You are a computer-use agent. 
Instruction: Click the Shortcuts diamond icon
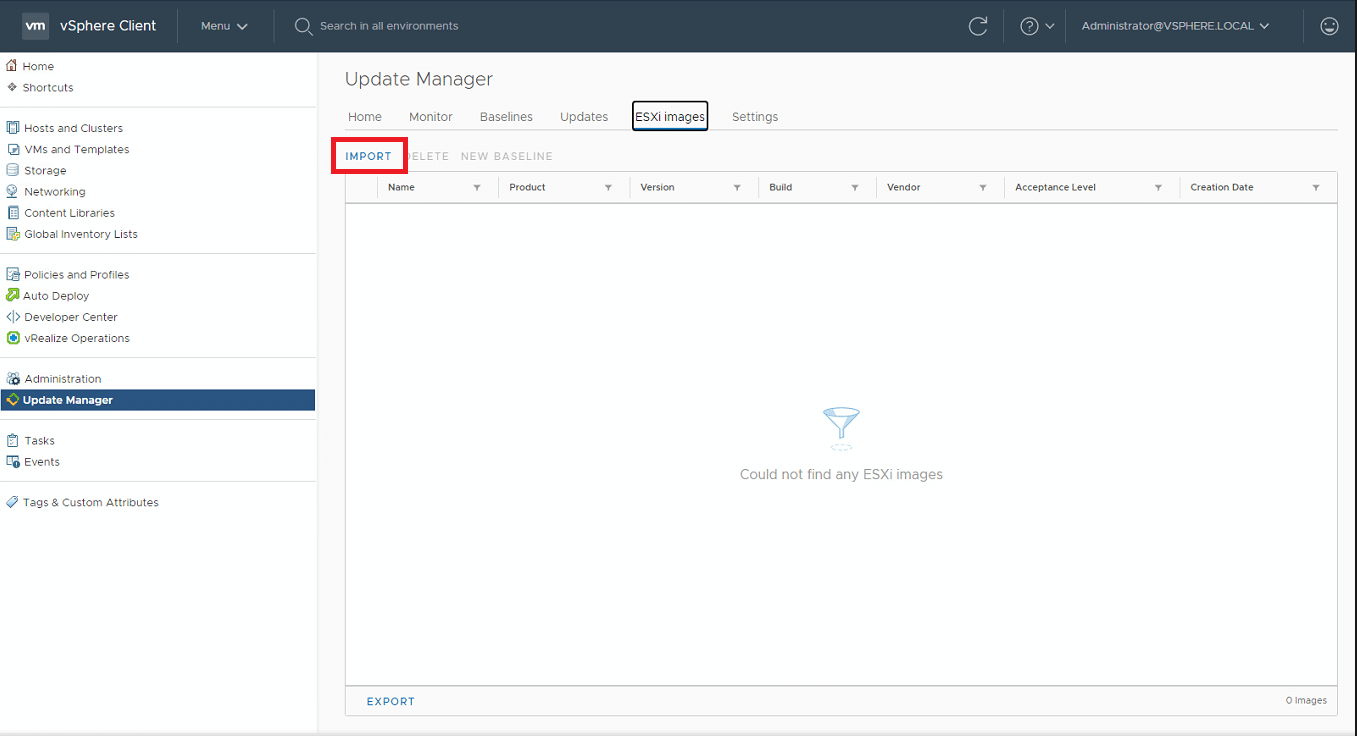12,87
